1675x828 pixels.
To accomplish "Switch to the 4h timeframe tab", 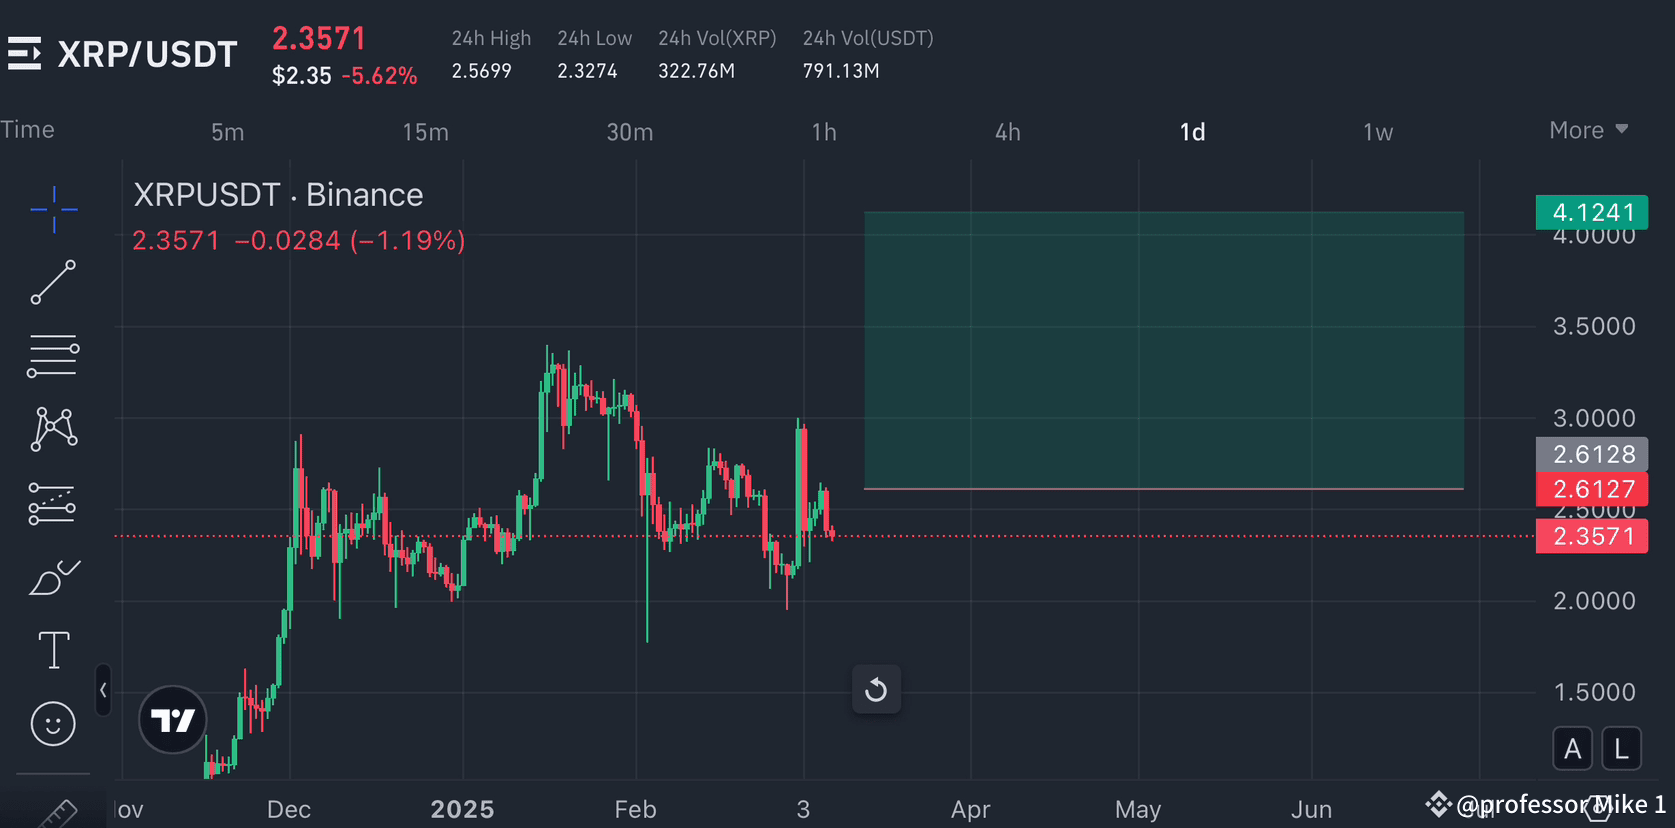I will point(1007,130).
